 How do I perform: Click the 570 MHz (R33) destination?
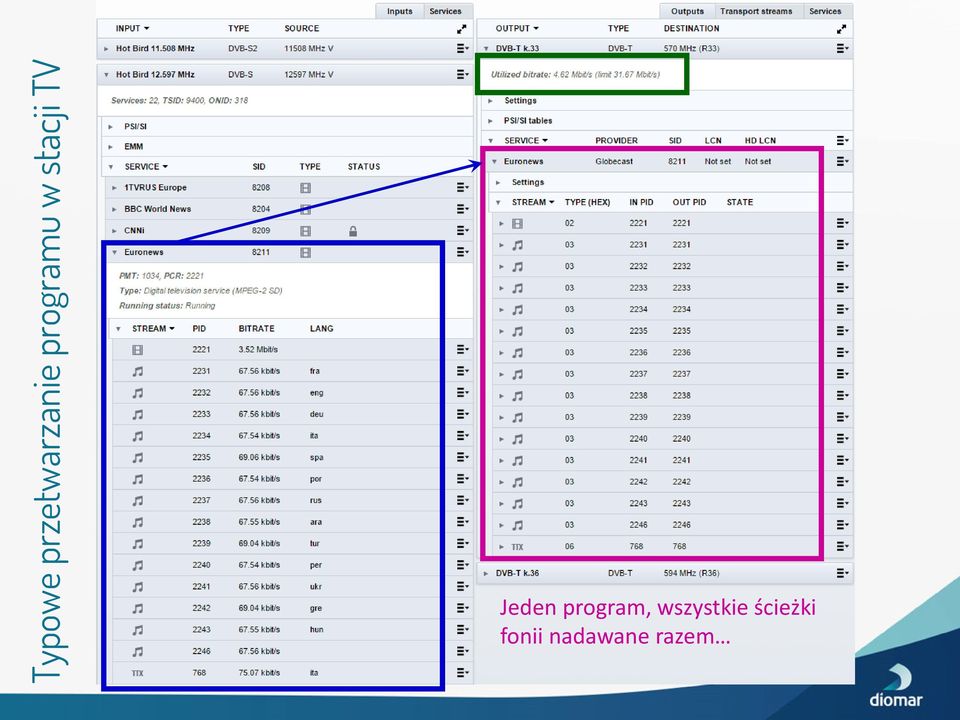pos(691,48)
